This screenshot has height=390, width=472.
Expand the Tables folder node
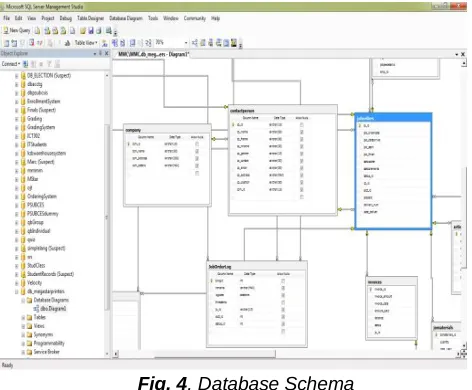click(x=23, y=318)
